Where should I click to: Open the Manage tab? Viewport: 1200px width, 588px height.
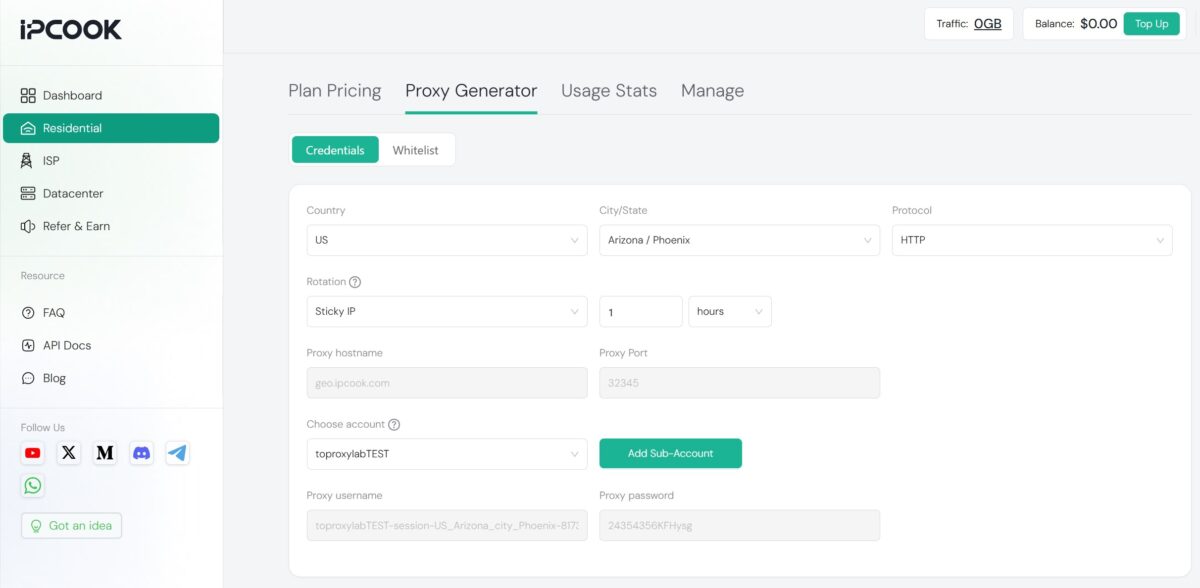712,91
